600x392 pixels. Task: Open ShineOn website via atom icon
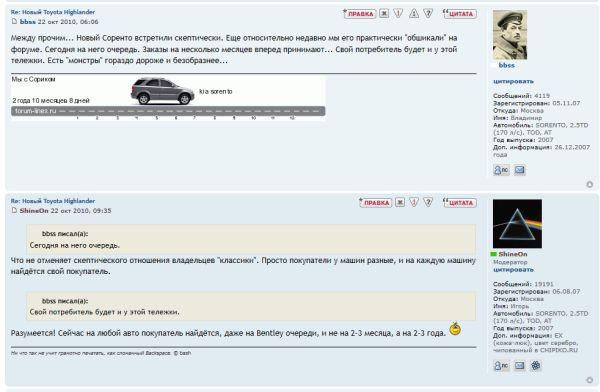pyautogui.click(x=536, y=366)
